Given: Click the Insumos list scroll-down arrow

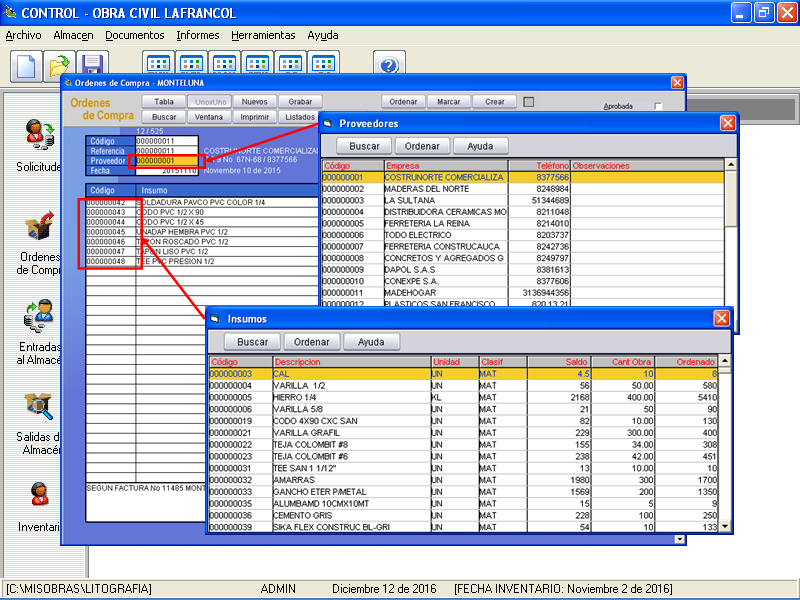Looking at the screenshot, I should coord(724,527).
